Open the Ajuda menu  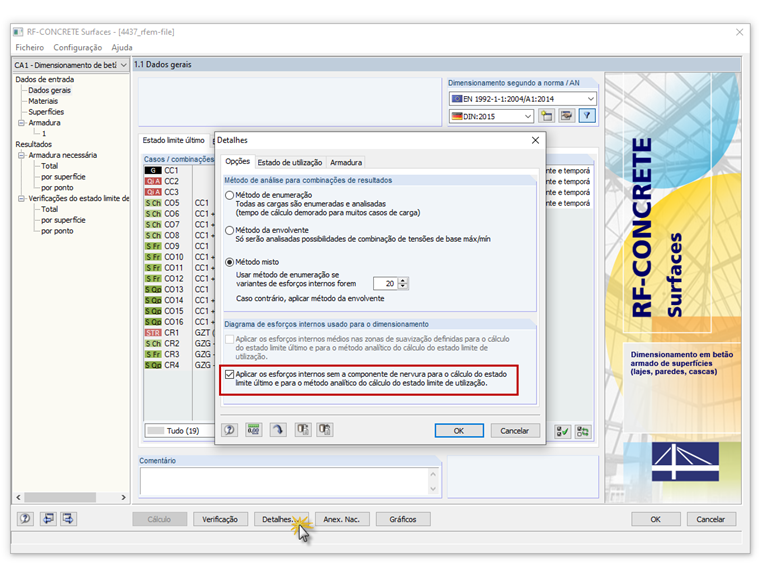122,48
